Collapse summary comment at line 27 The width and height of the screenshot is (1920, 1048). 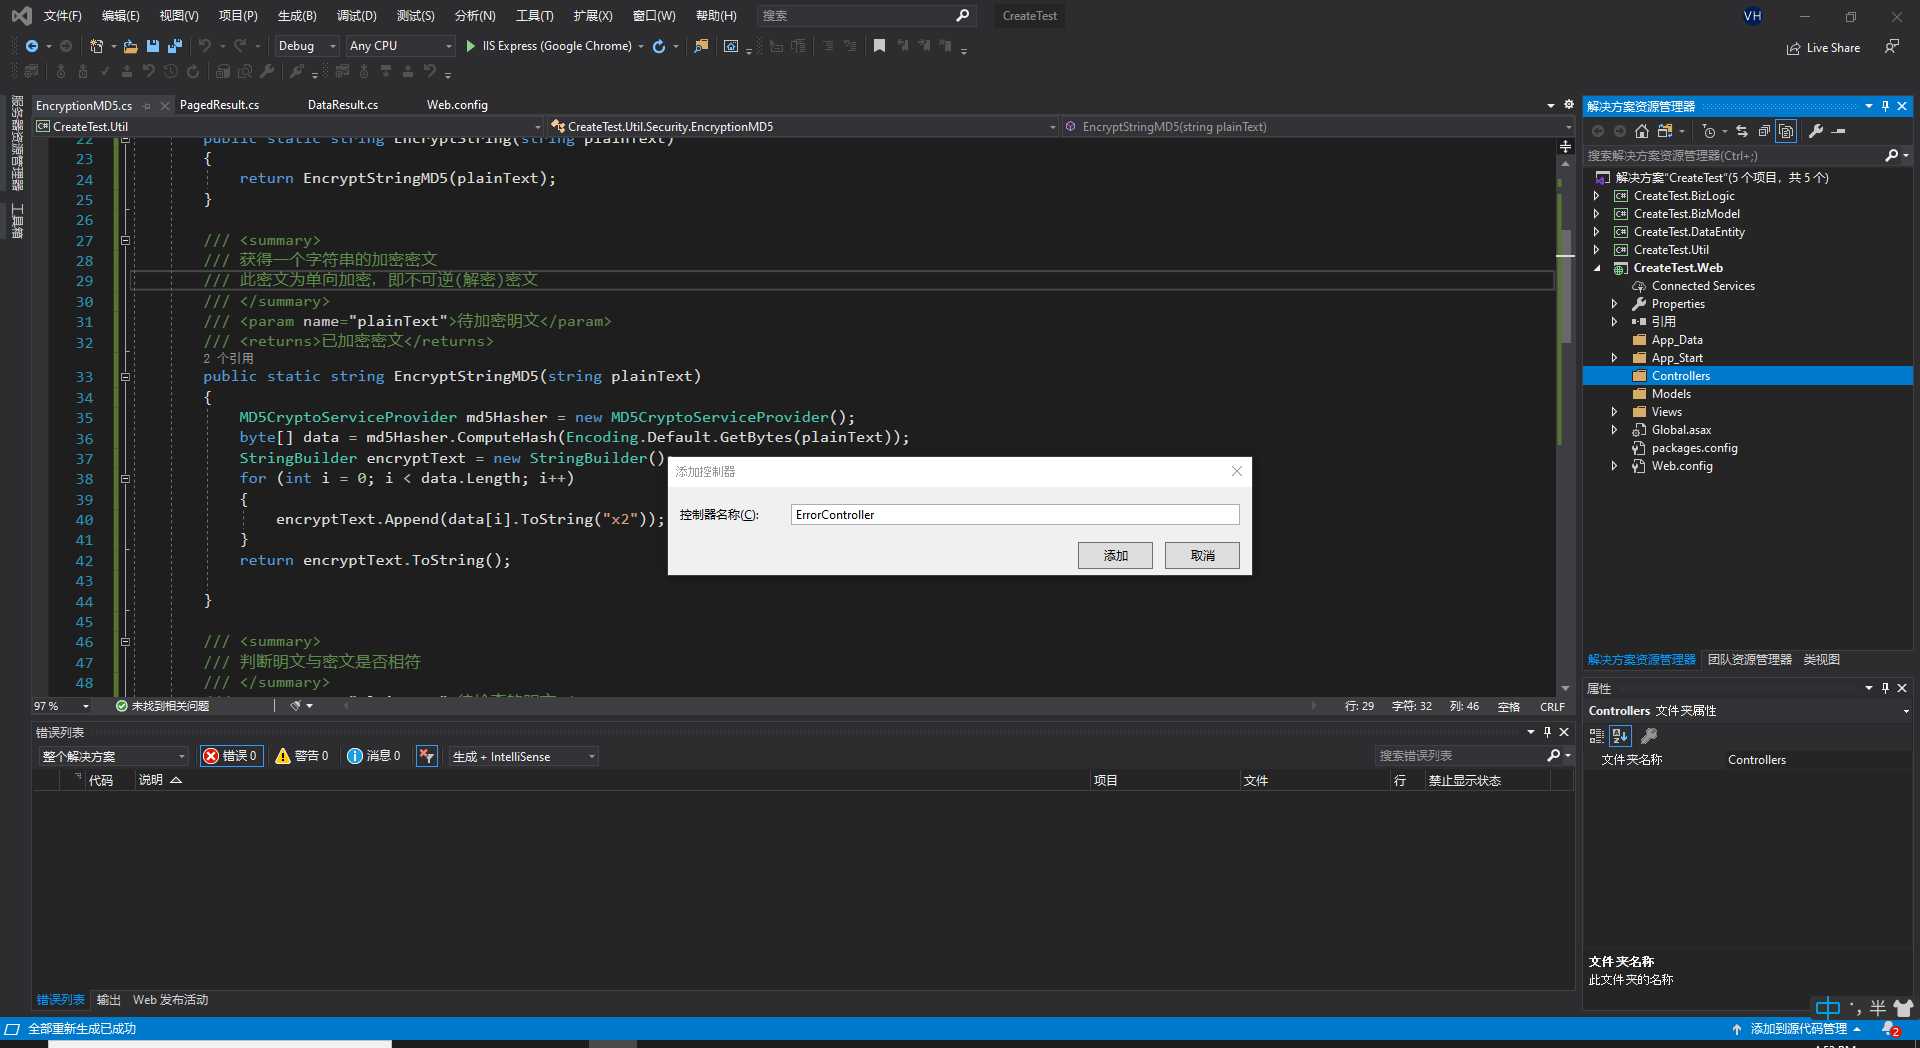125,240
